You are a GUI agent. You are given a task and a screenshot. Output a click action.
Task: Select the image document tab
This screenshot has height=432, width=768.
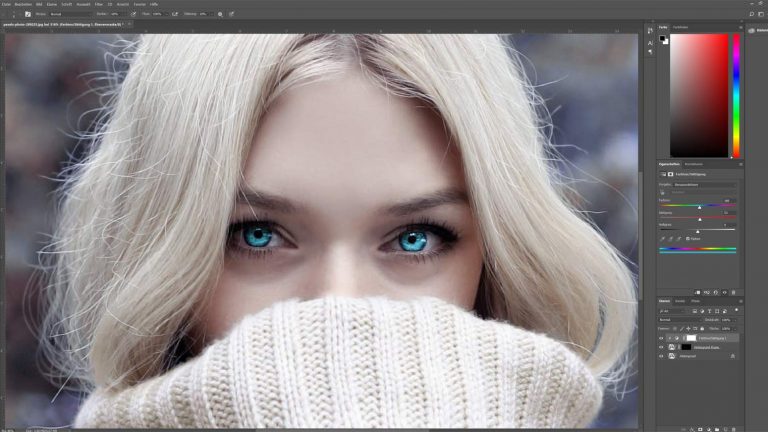click(60, 24)
